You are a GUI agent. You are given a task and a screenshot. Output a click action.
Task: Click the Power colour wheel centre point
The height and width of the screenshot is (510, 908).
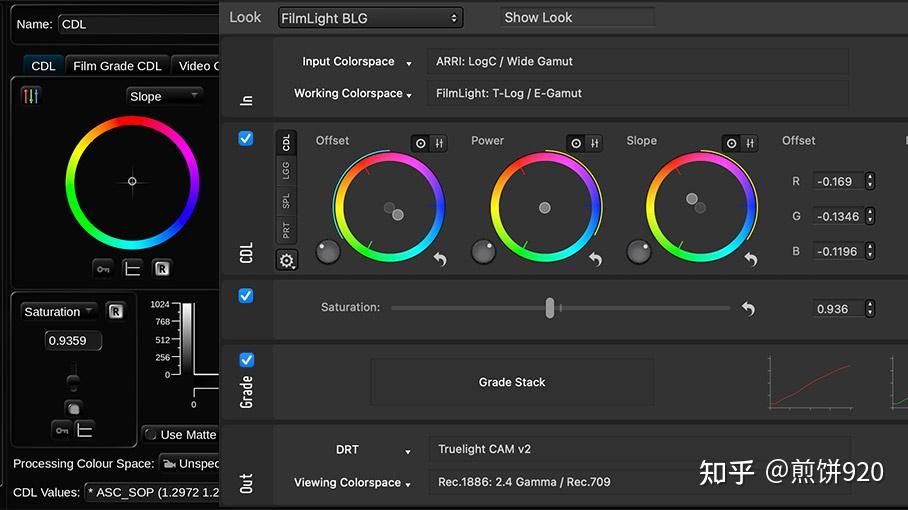(x=544, y=208)
